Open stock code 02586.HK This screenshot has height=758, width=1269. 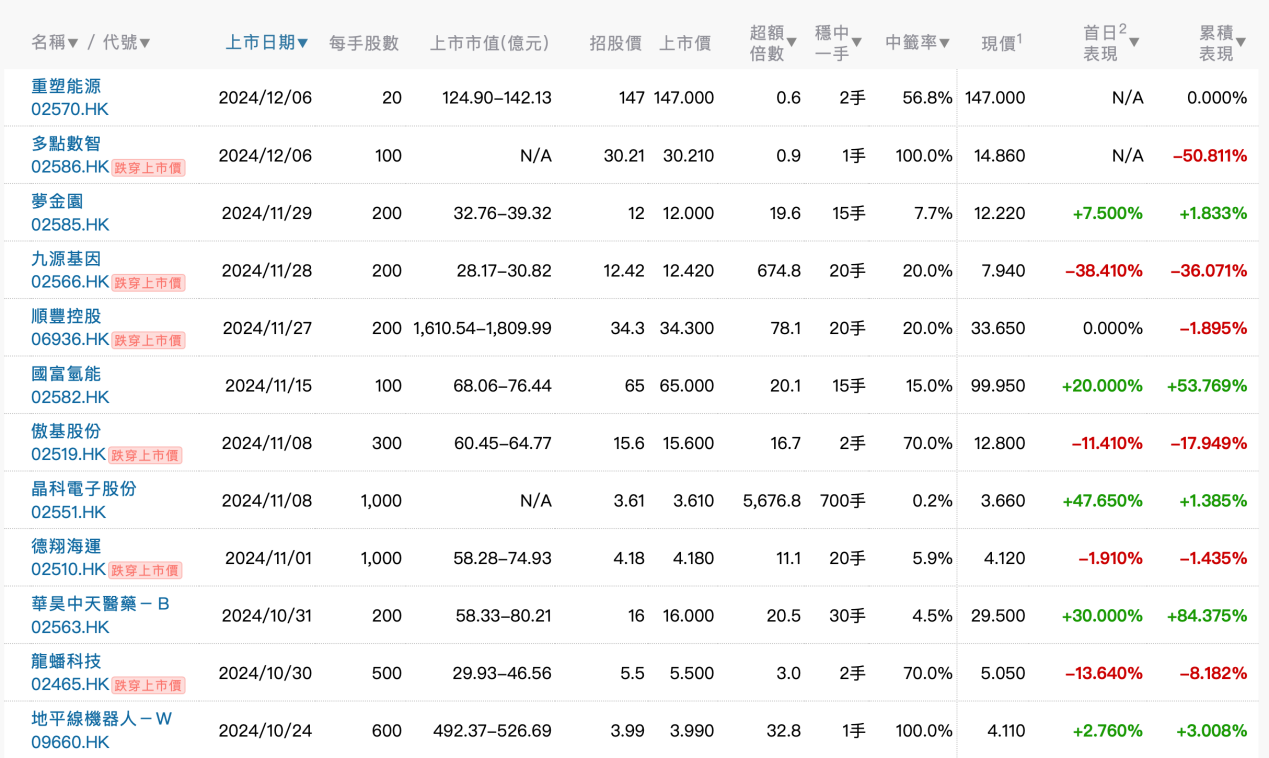(x=69, y=167)
